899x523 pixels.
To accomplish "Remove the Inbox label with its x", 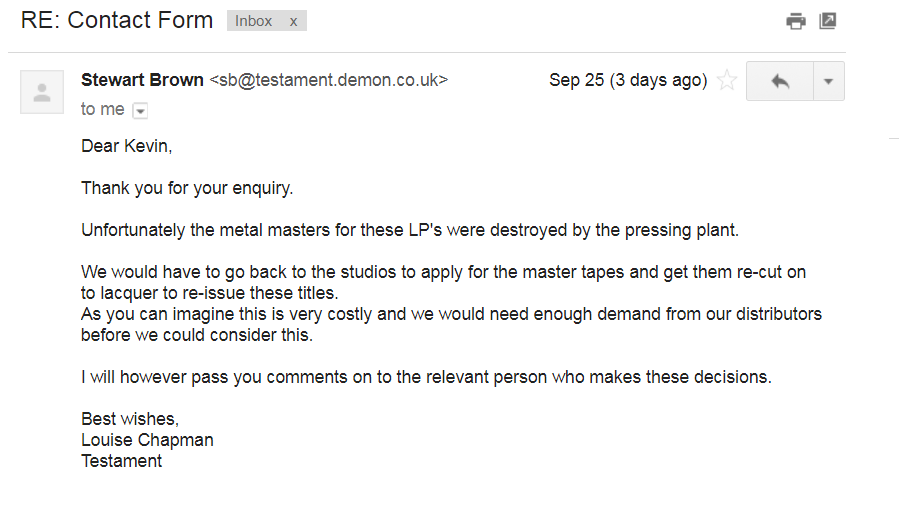I will pos(294,21).
